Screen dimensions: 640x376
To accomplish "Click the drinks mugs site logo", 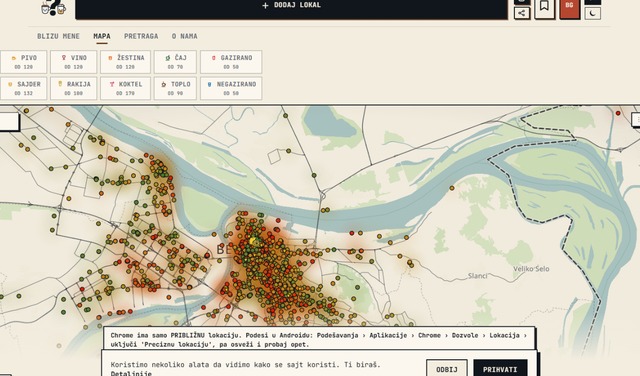I will coord(53,7).
